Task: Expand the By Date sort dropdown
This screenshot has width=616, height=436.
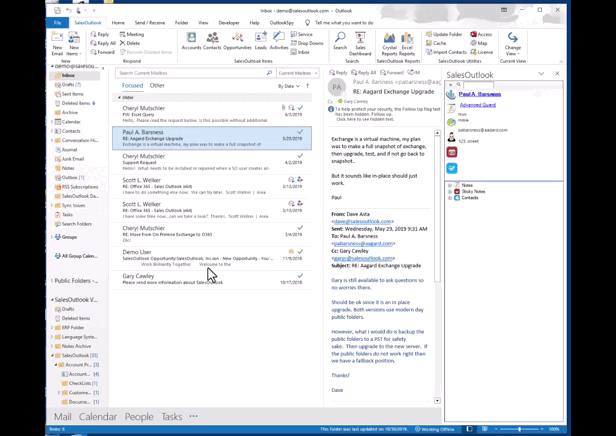Action: click(289, 86)
